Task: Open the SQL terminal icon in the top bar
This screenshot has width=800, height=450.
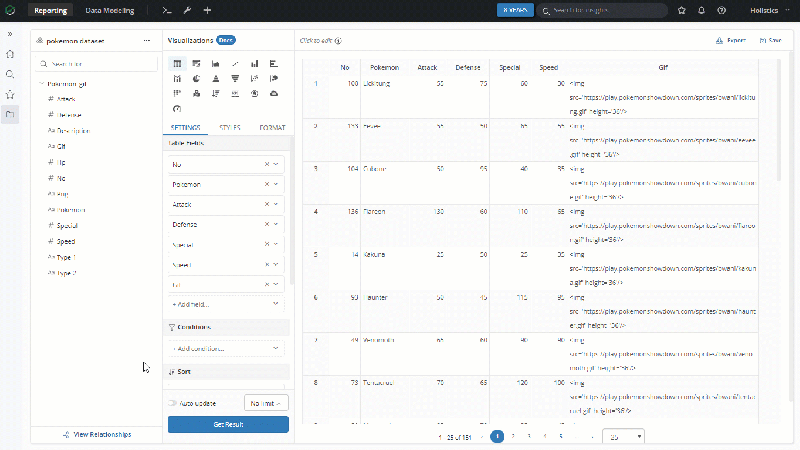Action: click(167, 10)
